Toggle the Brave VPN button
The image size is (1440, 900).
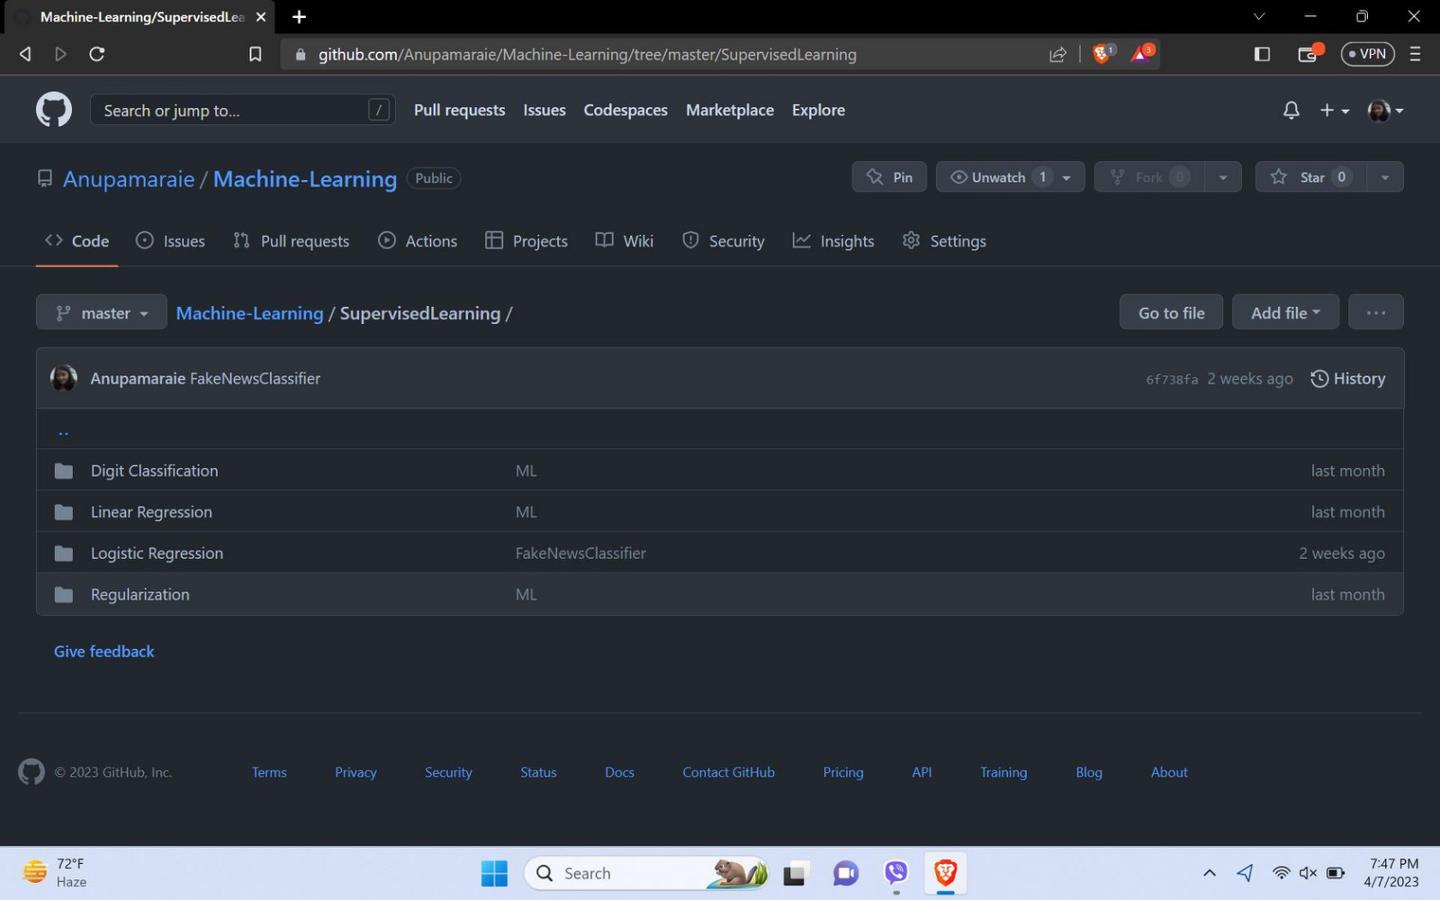click(x=1367, y=54)
